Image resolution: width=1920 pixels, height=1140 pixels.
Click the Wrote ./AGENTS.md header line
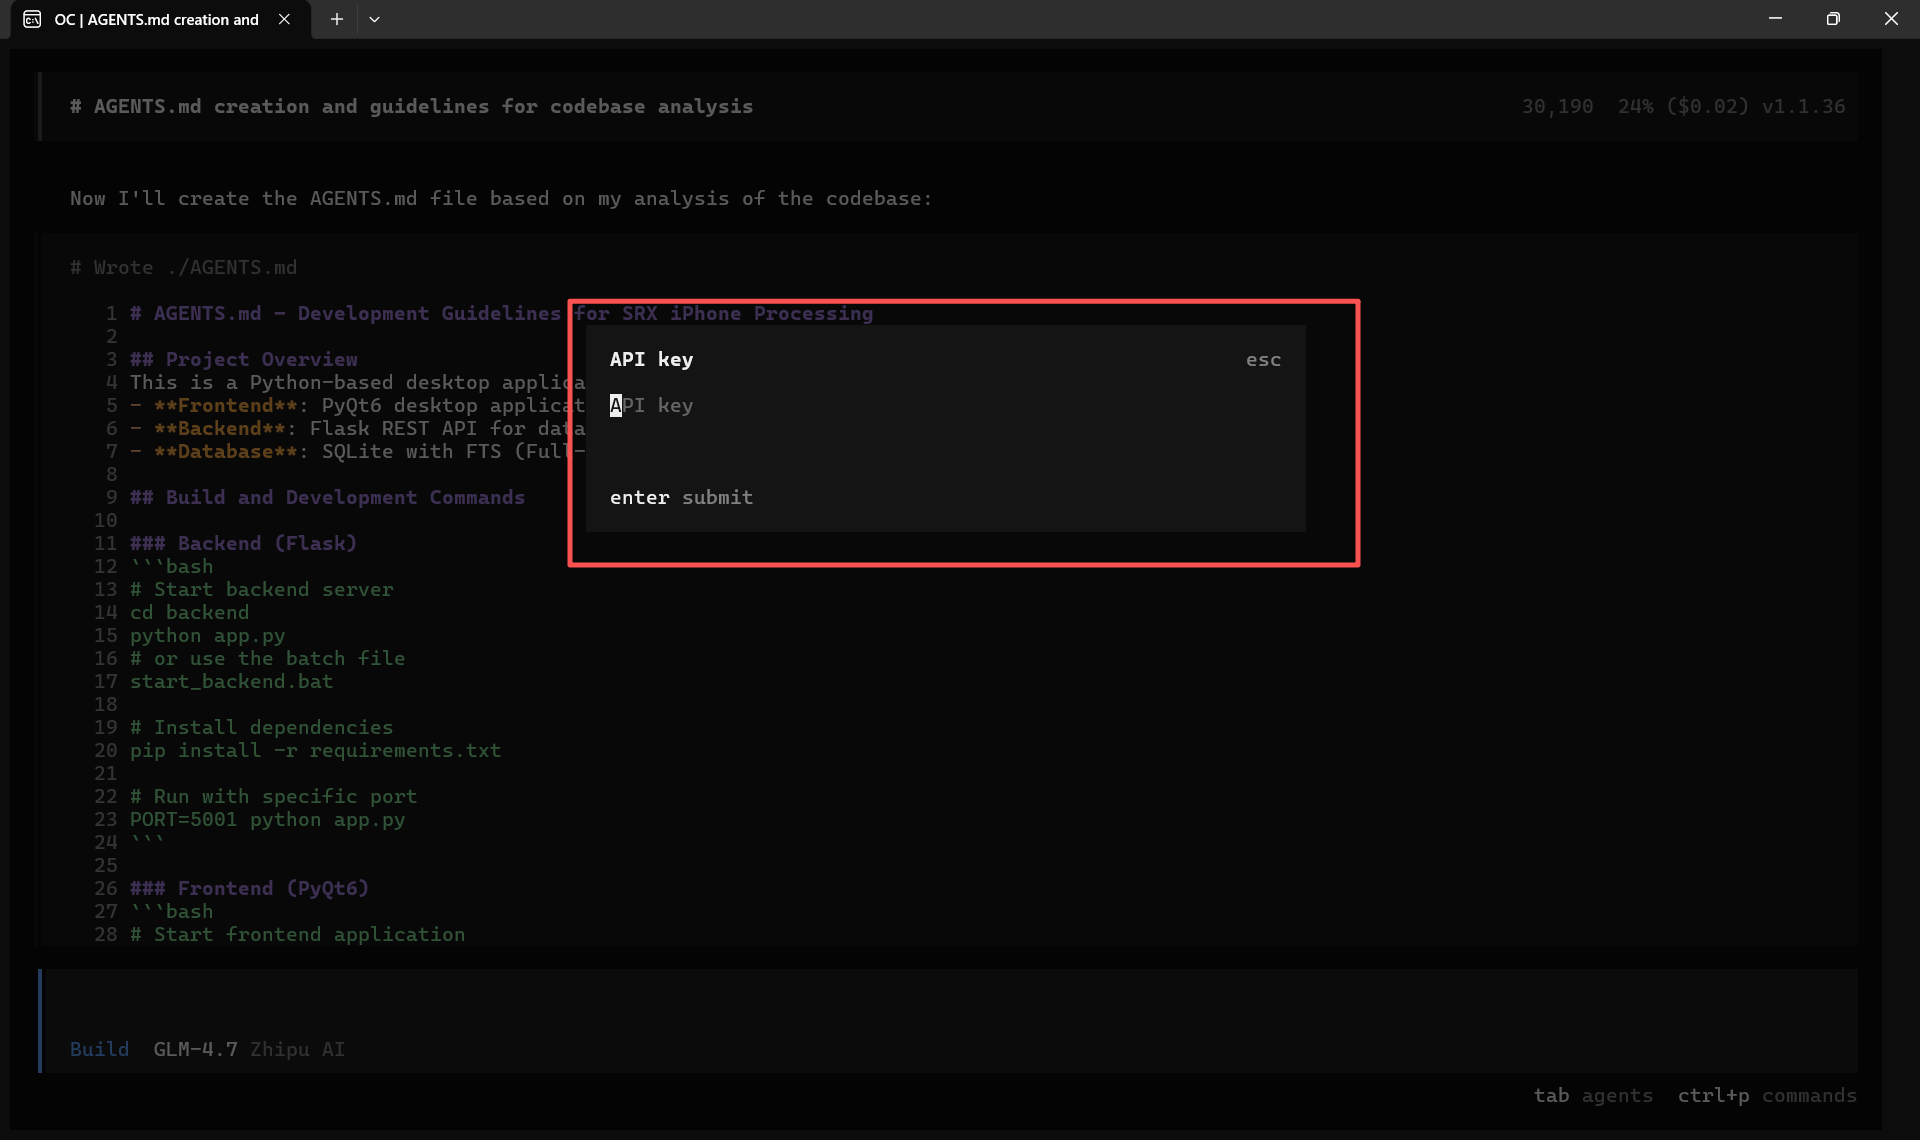(183, 268)
